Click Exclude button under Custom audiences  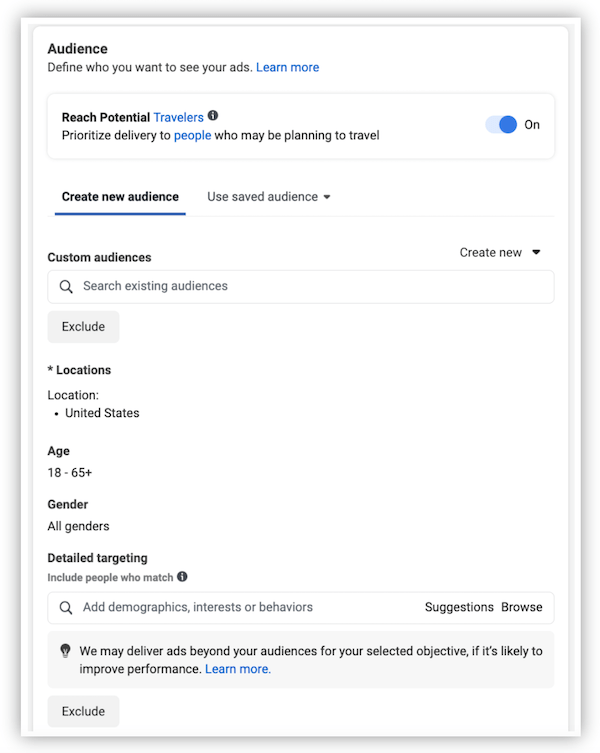(x=83, y=327)
